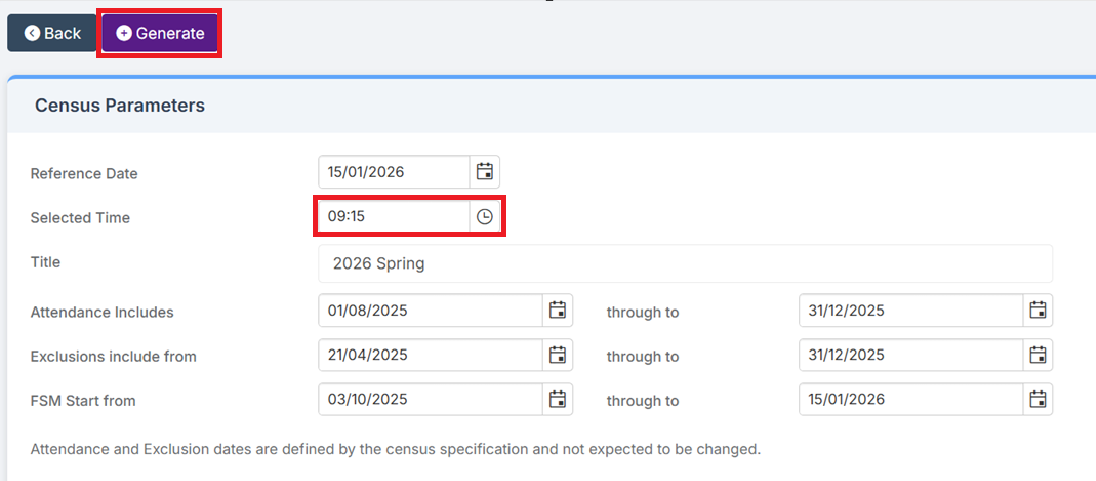Open calendar for FSM Start from date
The width and height of the screenshot is (1096, 481).
(x=558, y=400)
